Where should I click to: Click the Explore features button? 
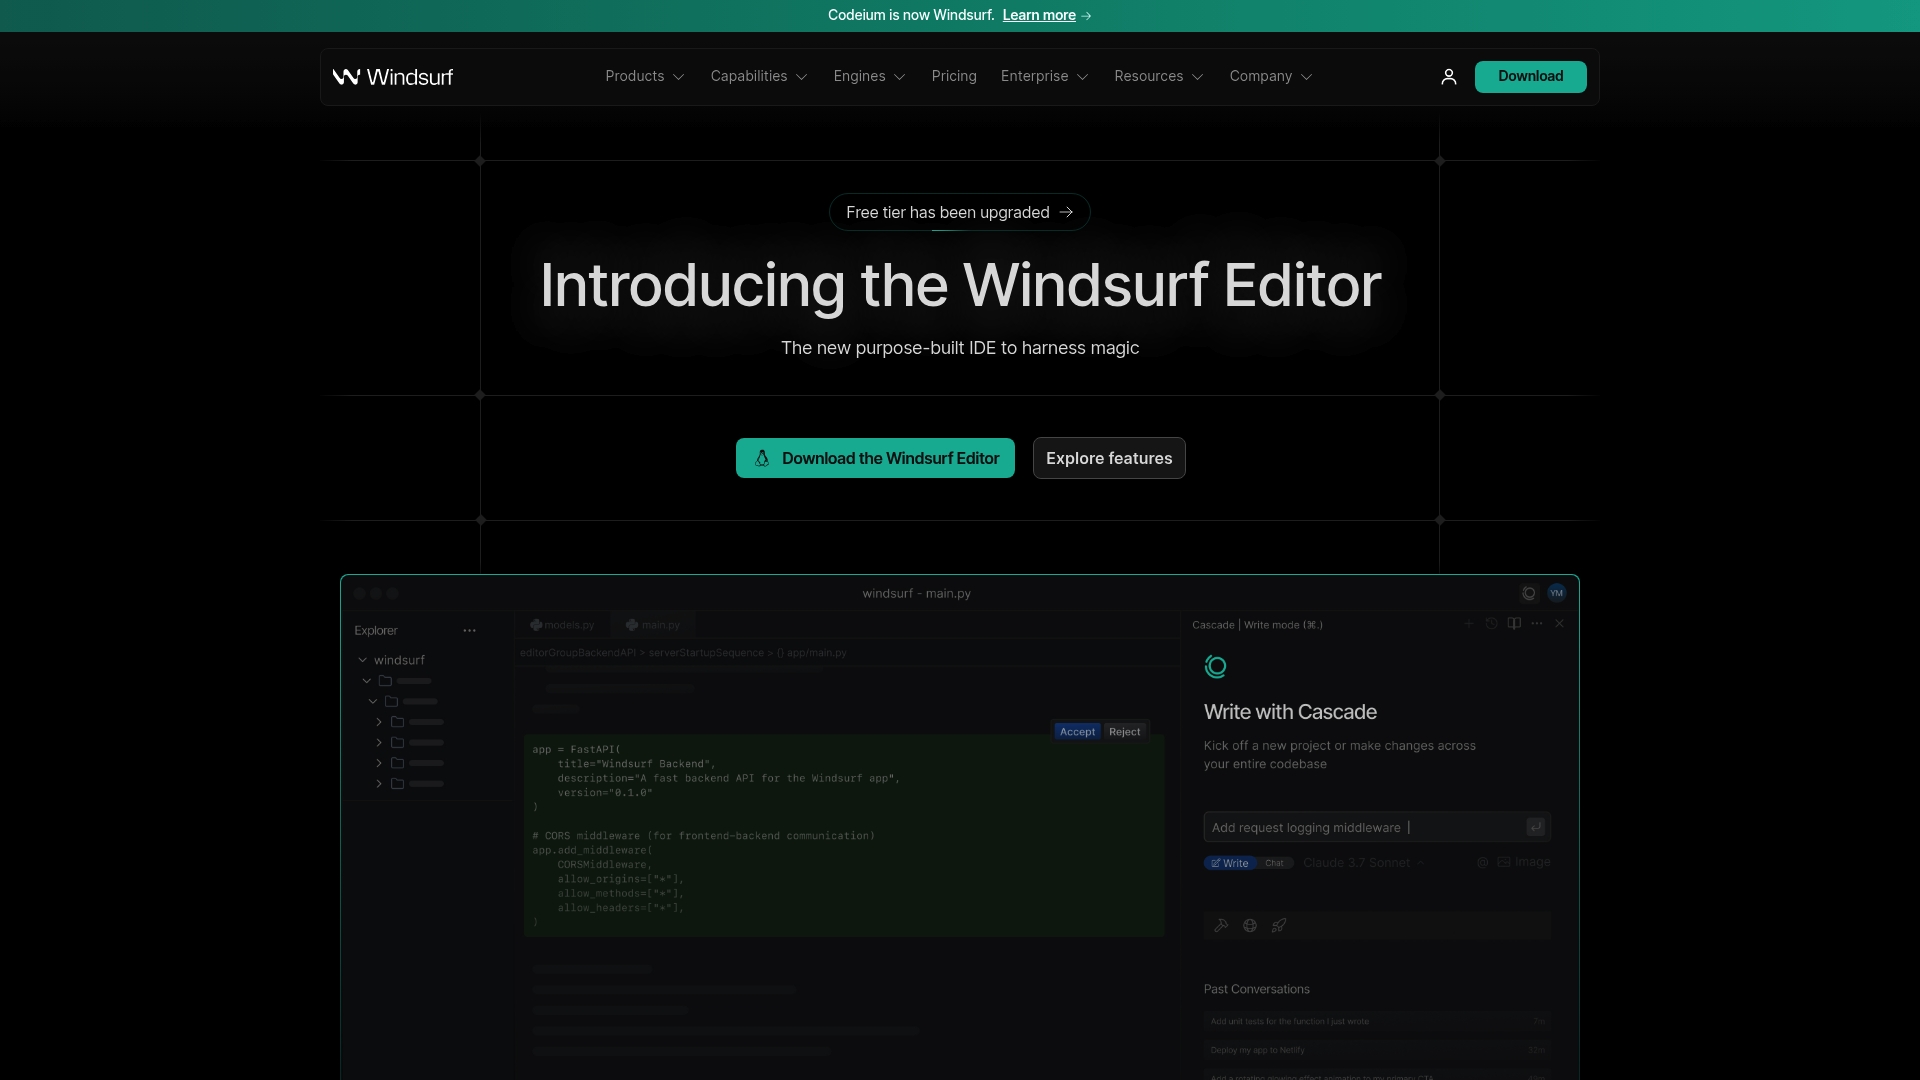tap(1109, 459)
